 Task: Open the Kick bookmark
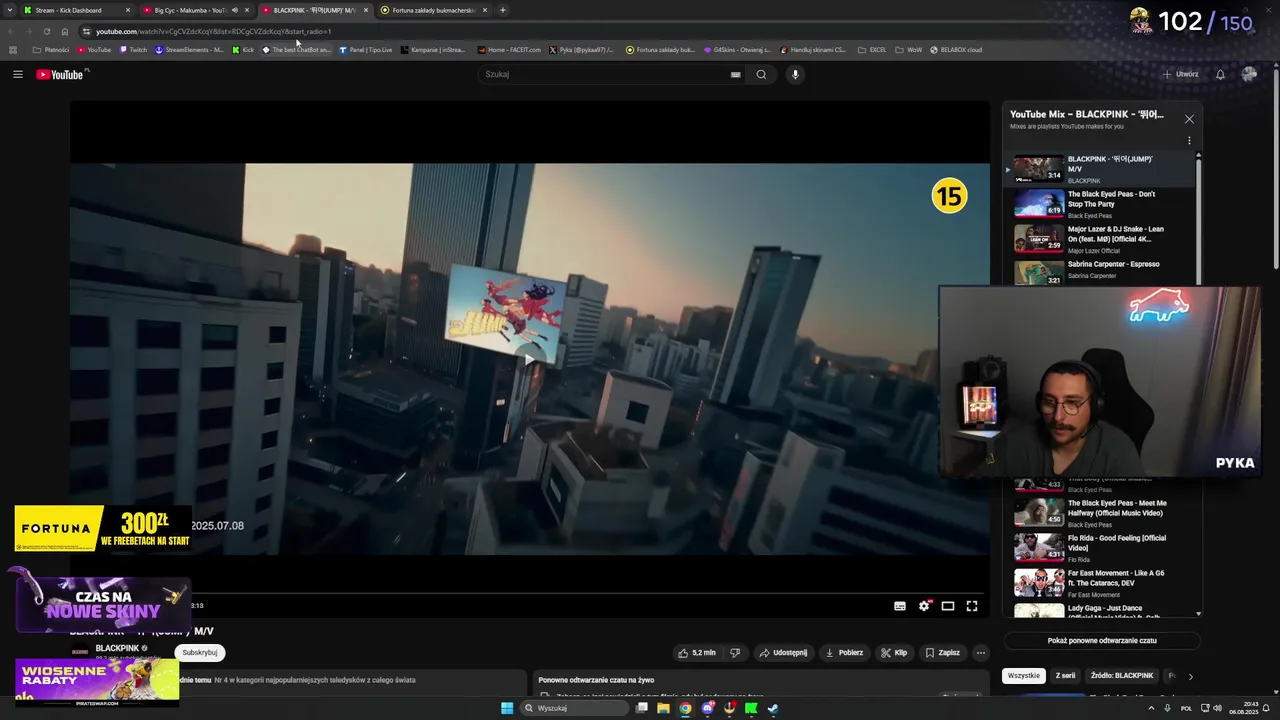pyautogui.click(x=243, y=49)
